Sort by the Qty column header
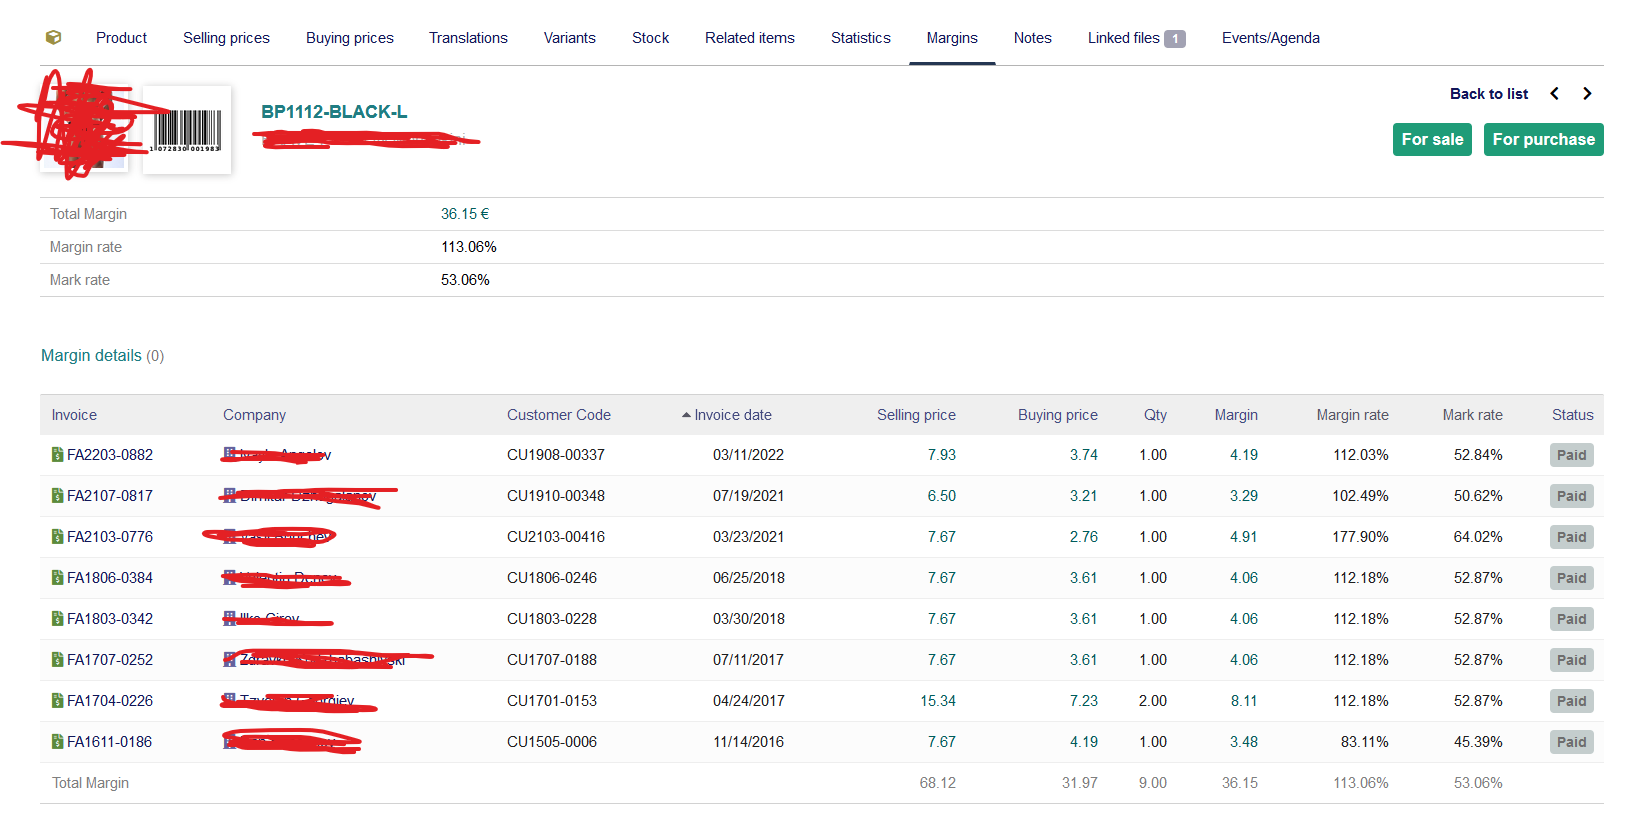1636x825 pixels. tap(1155, 415)
